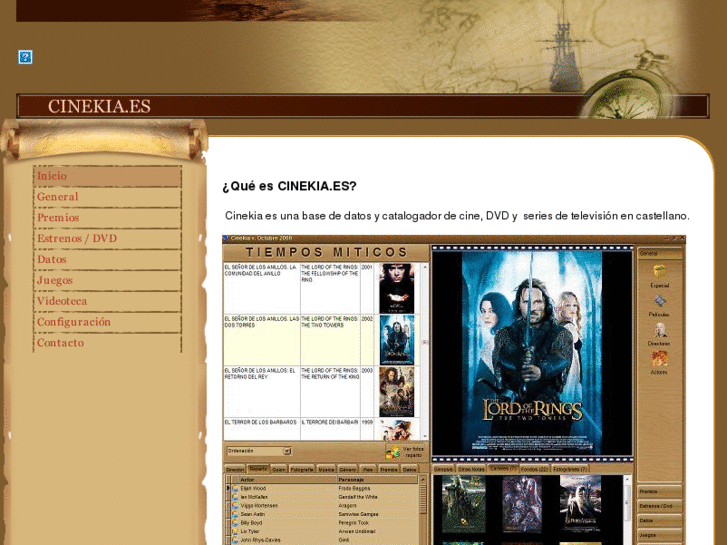Click the 'Actor' column header
Screen dimensions: 727x545
[x=288, y=480]
